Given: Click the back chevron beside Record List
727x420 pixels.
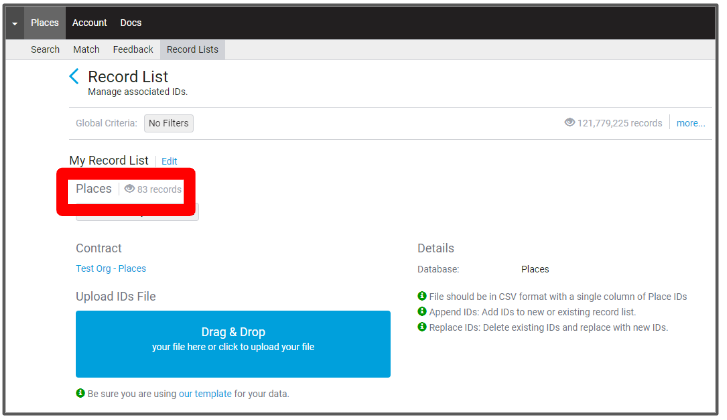Looking at the screenshot, I should [x=74, y=76].
